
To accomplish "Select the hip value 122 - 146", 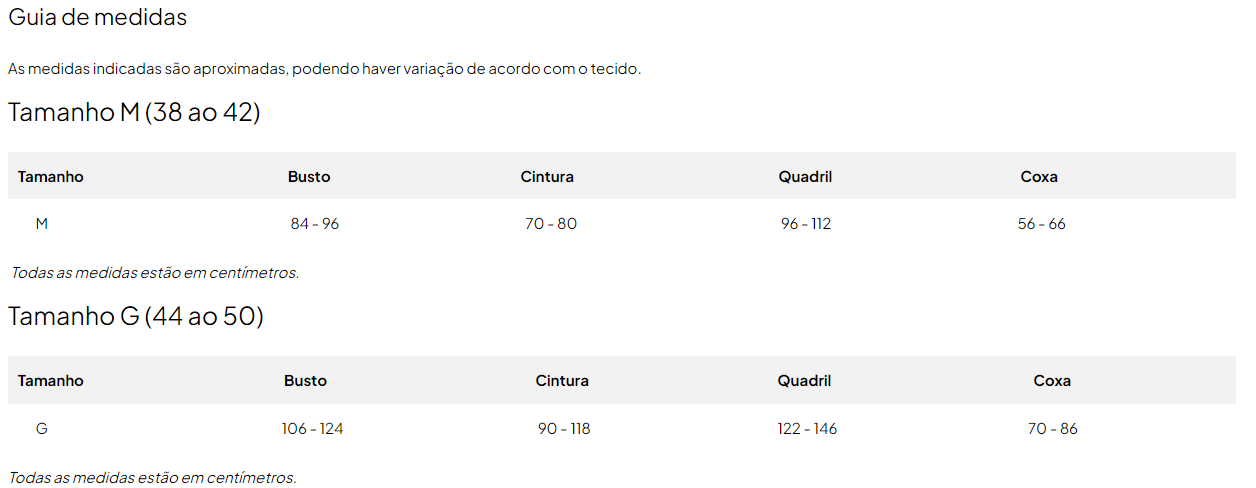I will 807,429.
